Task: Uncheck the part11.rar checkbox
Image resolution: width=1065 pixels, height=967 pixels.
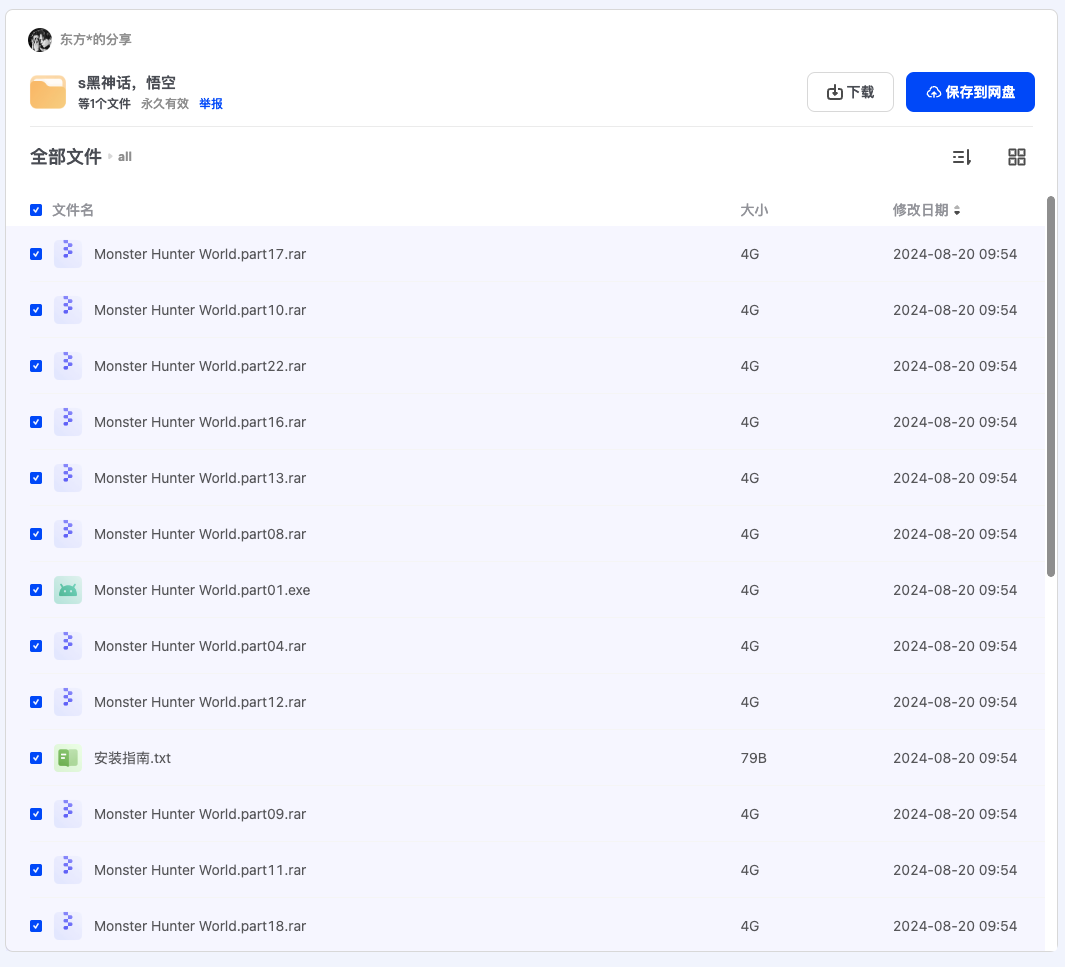Action: (x=36, y=870)
